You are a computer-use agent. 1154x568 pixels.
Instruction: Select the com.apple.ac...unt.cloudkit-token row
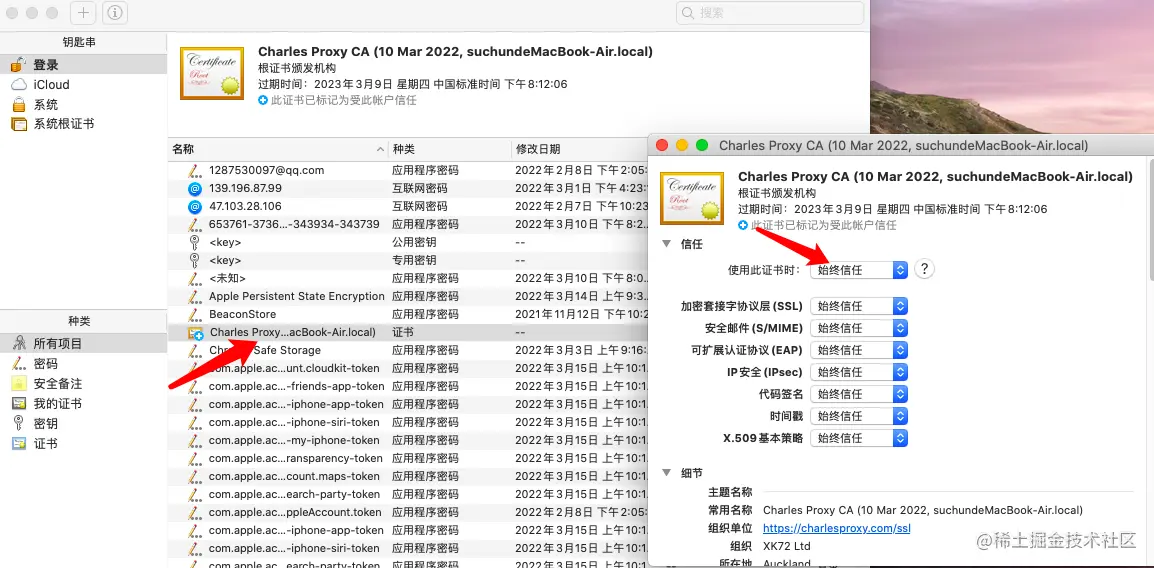click(408, 368)
